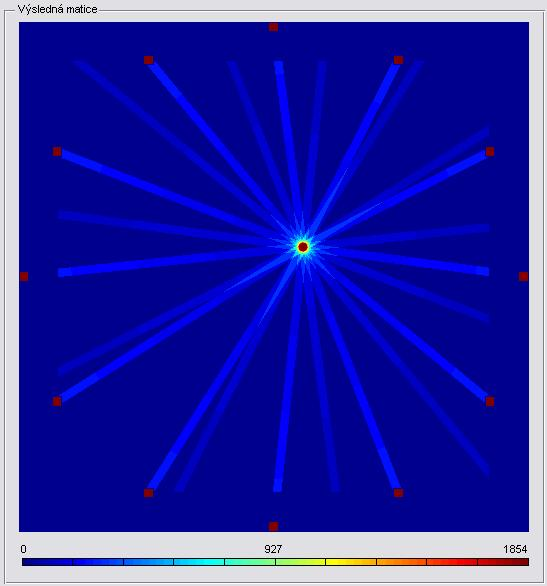Click the colorbar midpoint label "927"
The height and width of the screenshot is (586, 547).
(x=273, y=549)
